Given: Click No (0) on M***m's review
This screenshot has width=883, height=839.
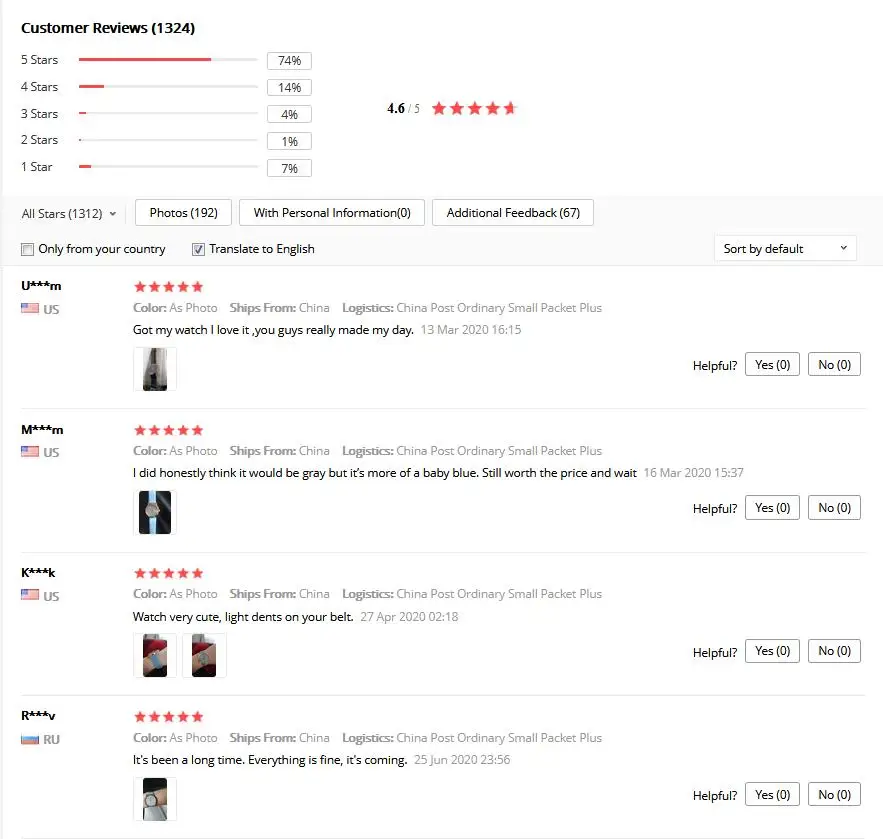Looking at the screenshot, I should 834,508.
